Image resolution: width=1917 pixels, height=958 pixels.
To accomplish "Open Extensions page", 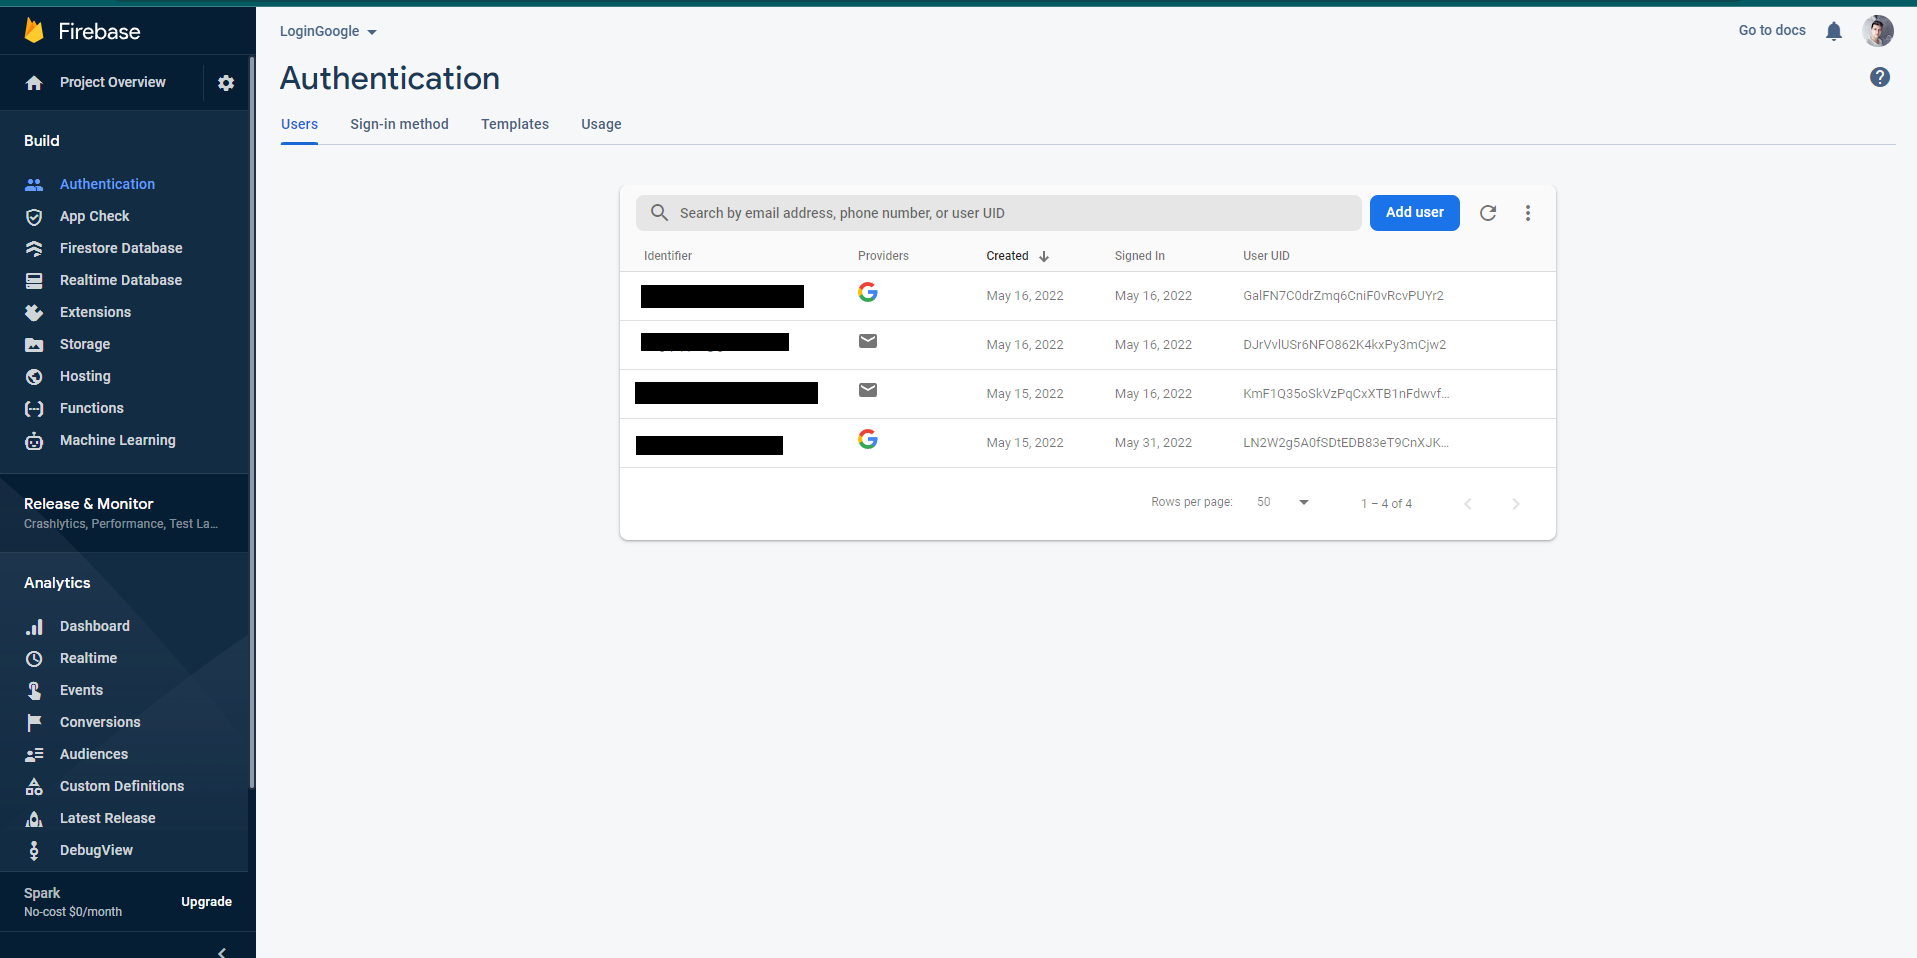I will 95,312.
